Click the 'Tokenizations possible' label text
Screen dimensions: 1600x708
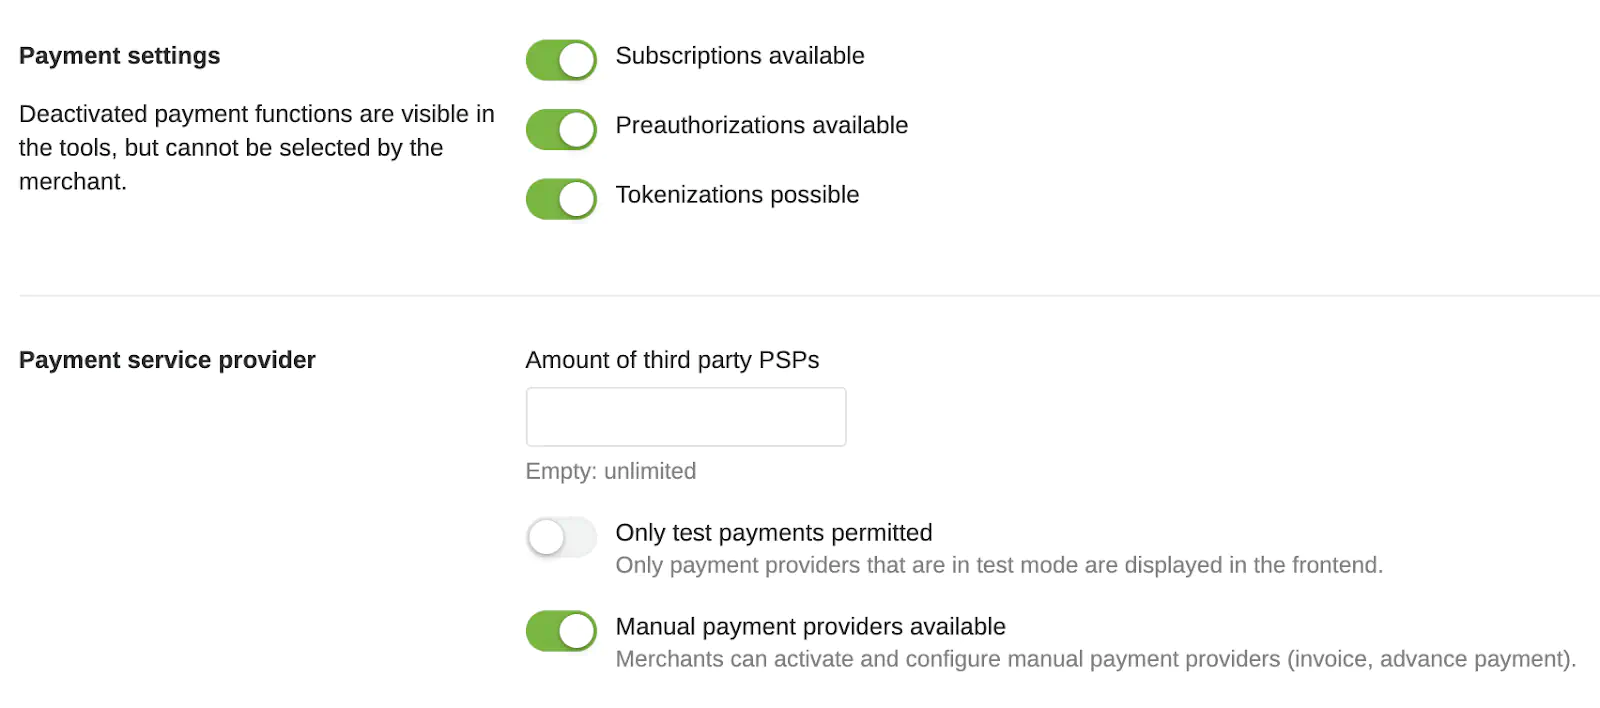pyautogui.click(x=737, y=195)
